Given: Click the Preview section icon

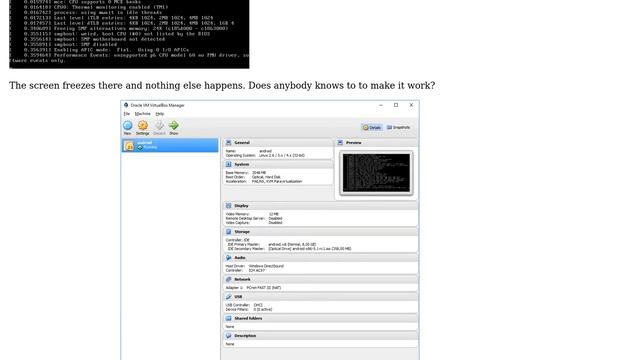Looking at the screenshot, I should (x=340, y=142).
